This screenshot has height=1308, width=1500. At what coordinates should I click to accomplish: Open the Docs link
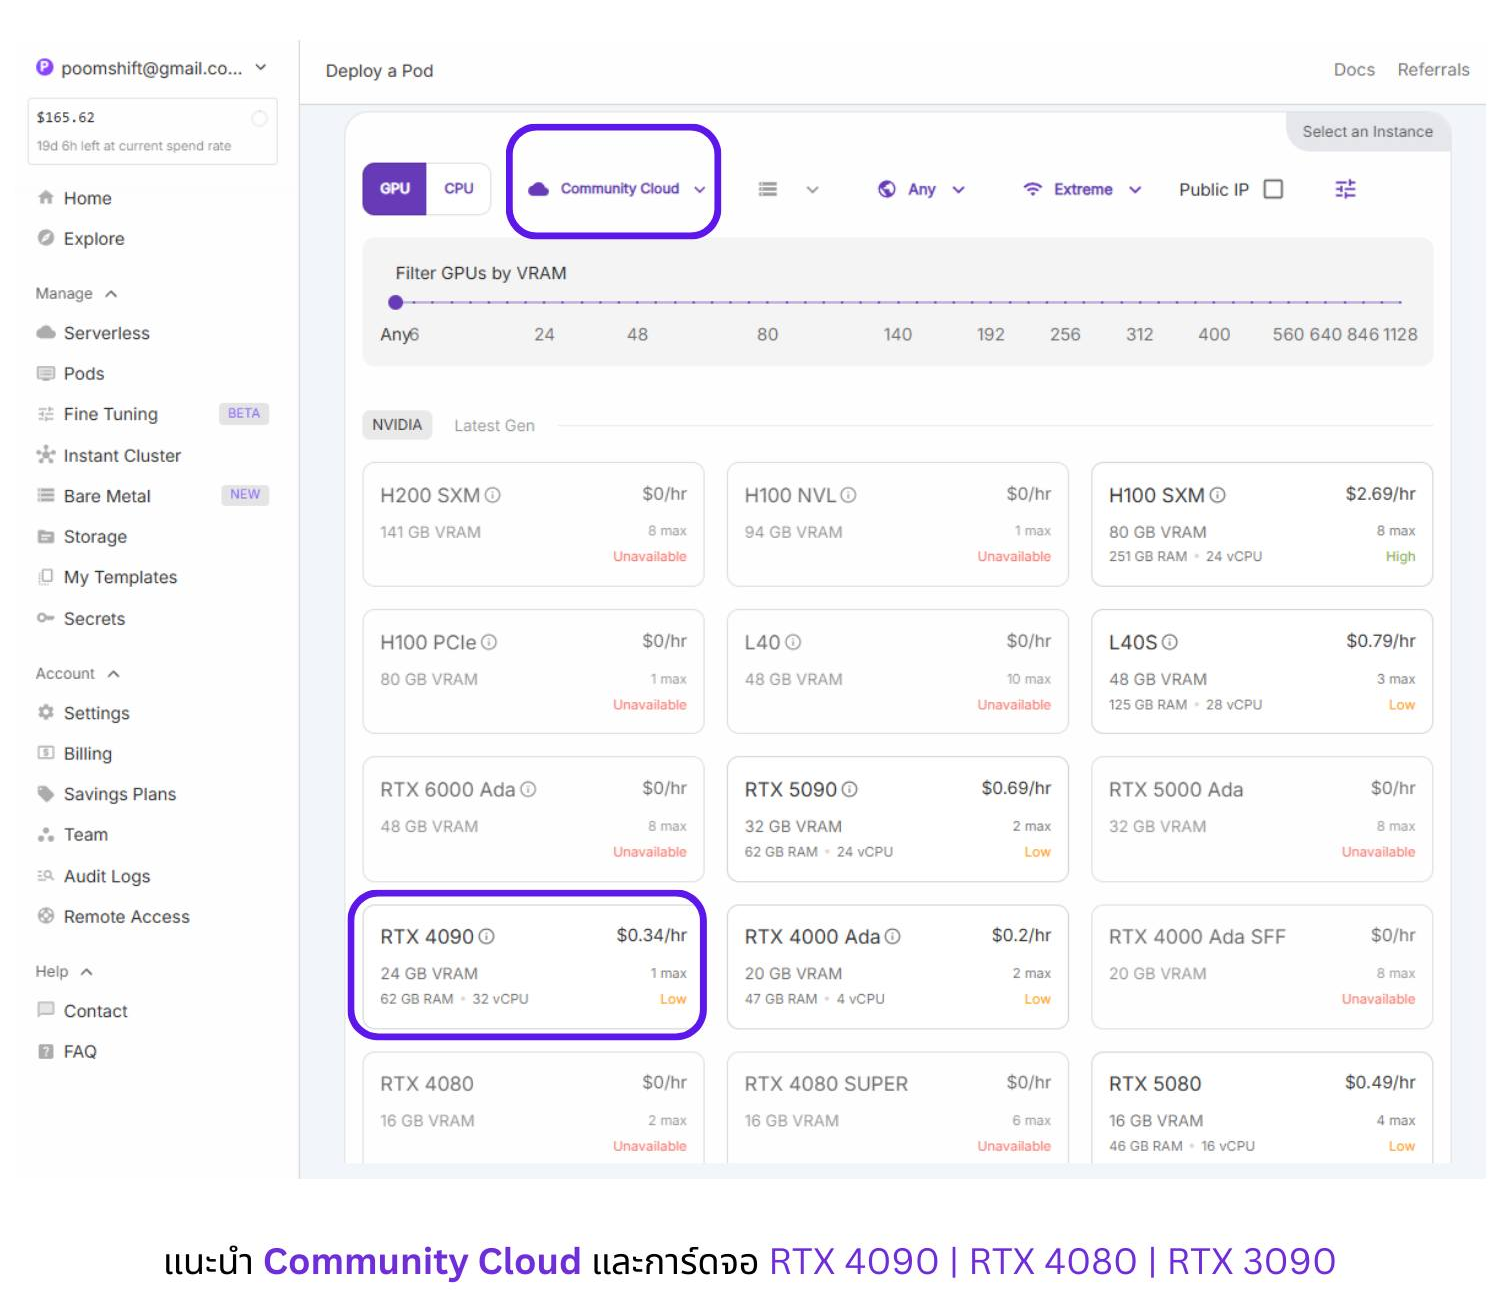point(1354,70)
